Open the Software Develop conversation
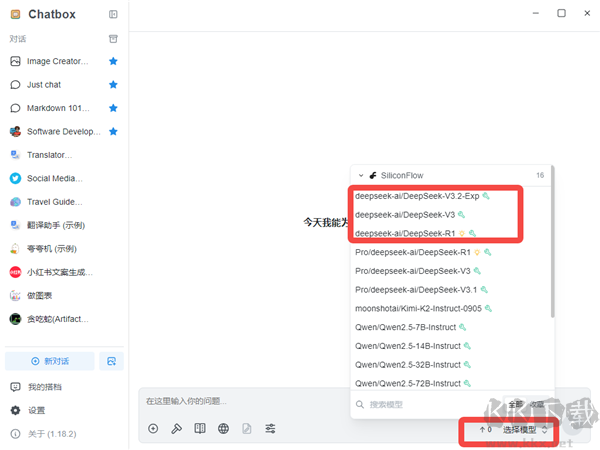The width and height of the screenshot is (600, 450). tap(64, 132)
